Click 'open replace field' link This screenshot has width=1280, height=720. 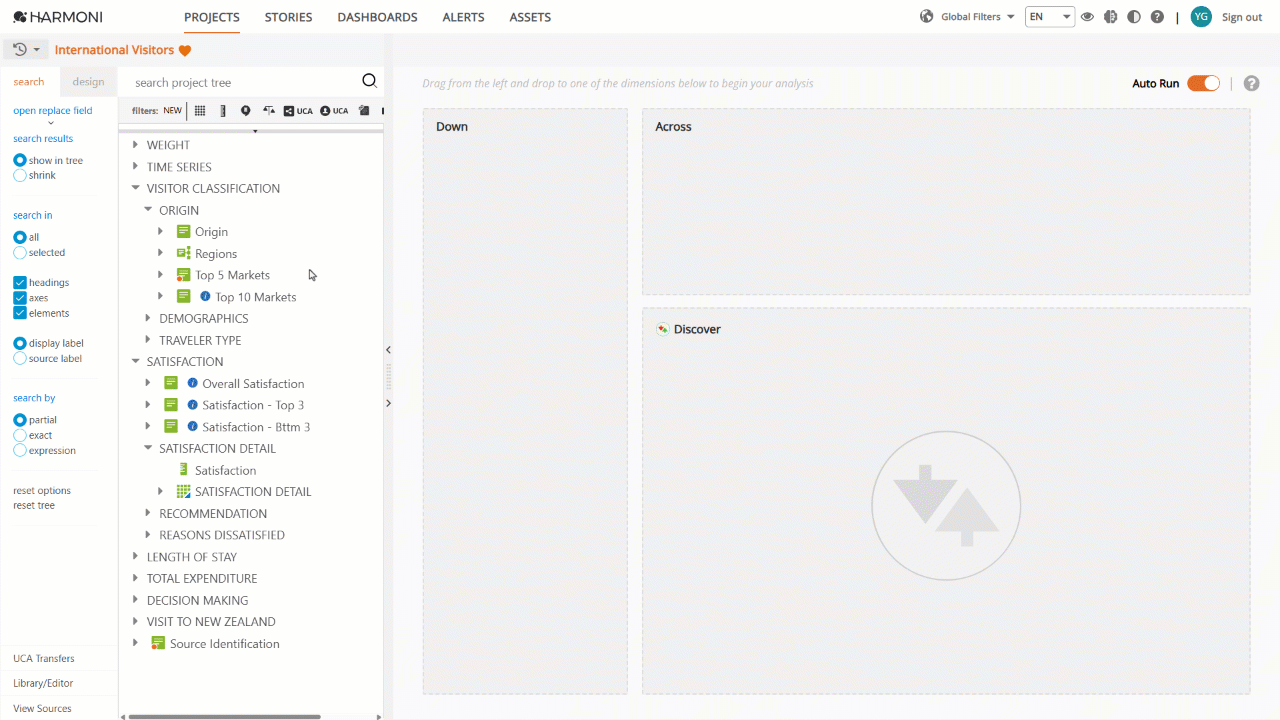click(52, 111)
